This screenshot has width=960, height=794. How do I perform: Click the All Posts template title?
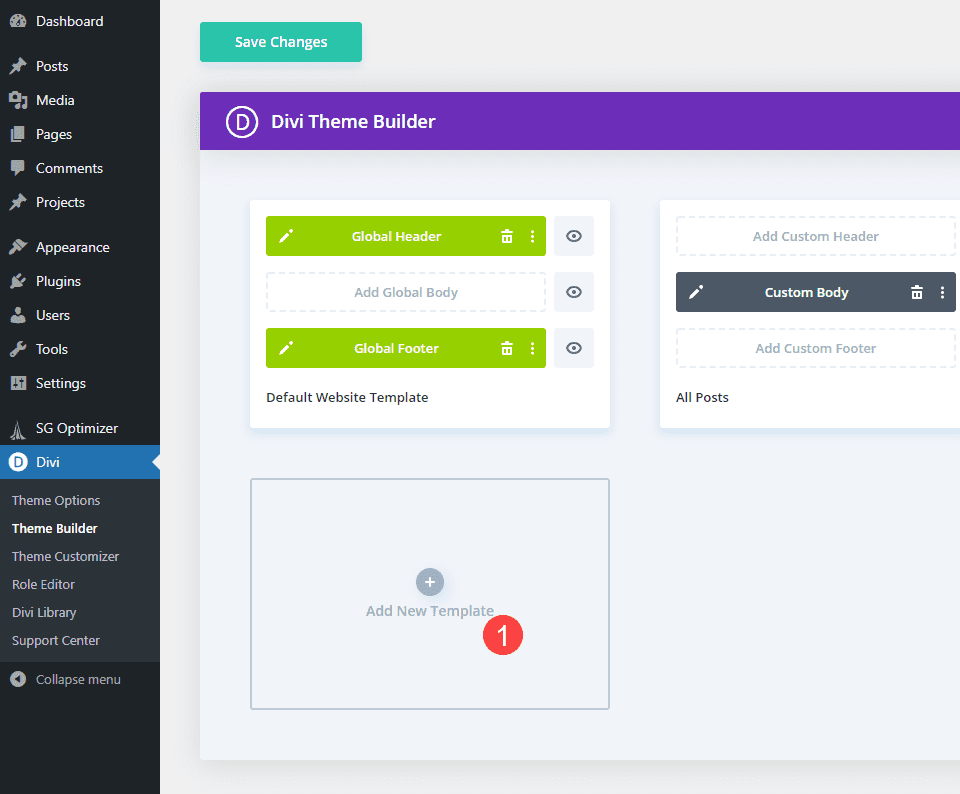click(x=702, y=397)
